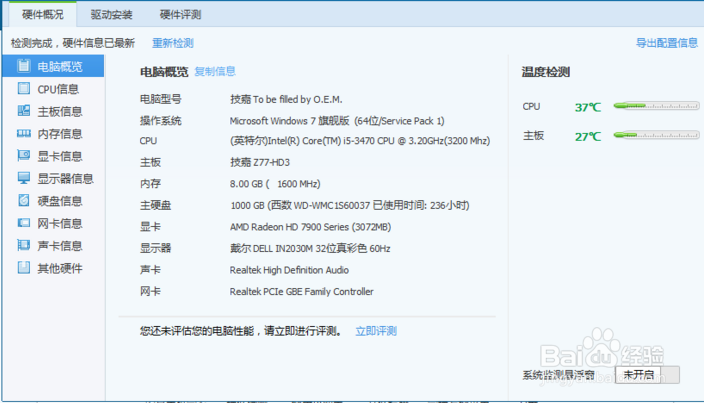The width and height of the screenshot is (704, 403).
Task: Open the 显卡信息 sidebar entry
Action: pyautogui.click(x=53, y=156)
